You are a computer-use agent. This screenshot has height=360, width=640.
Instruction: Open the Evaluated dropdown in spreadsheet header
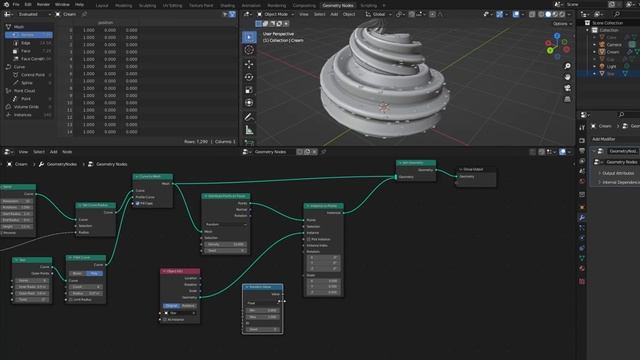(28, 14)
